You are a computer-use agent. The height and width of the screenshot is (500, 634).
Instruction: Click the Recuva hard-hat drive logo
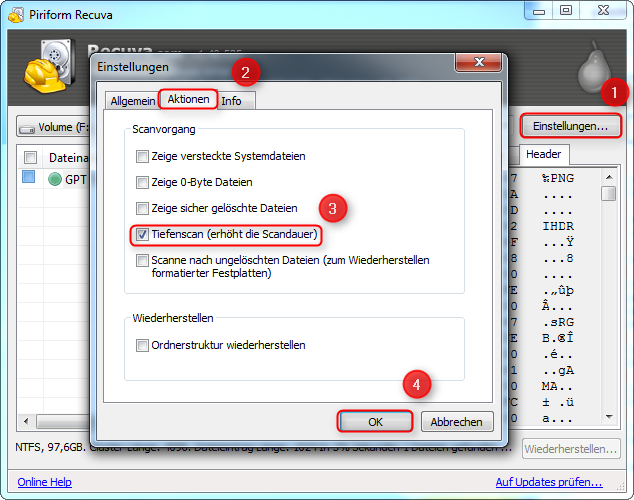(49, 66)
